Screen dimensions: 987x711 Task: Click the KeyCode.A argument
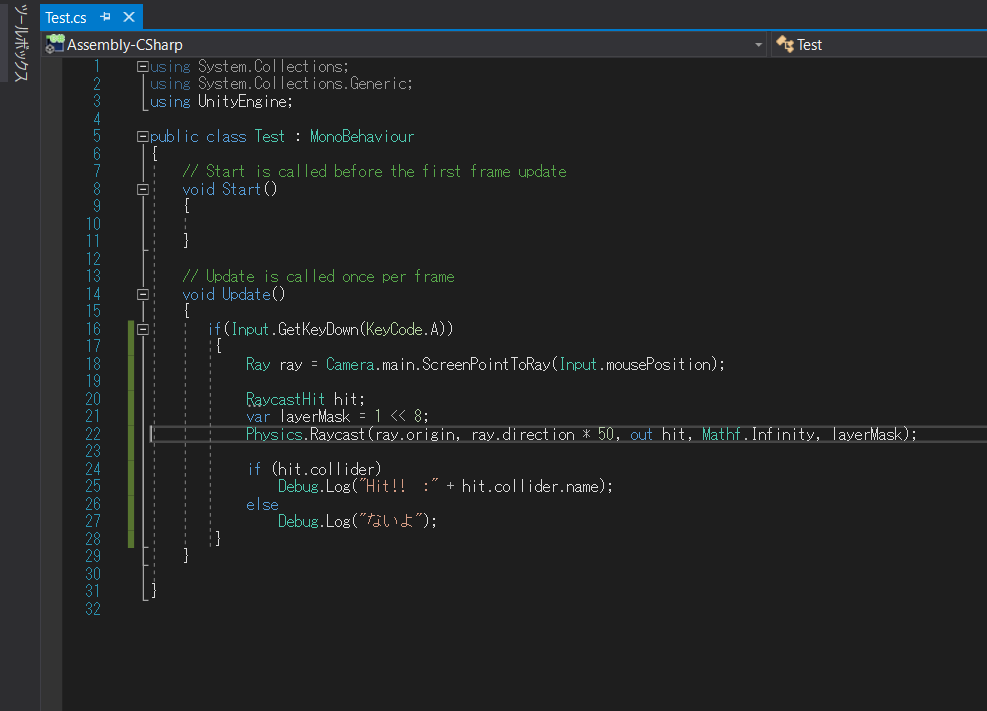coord(403,329)
